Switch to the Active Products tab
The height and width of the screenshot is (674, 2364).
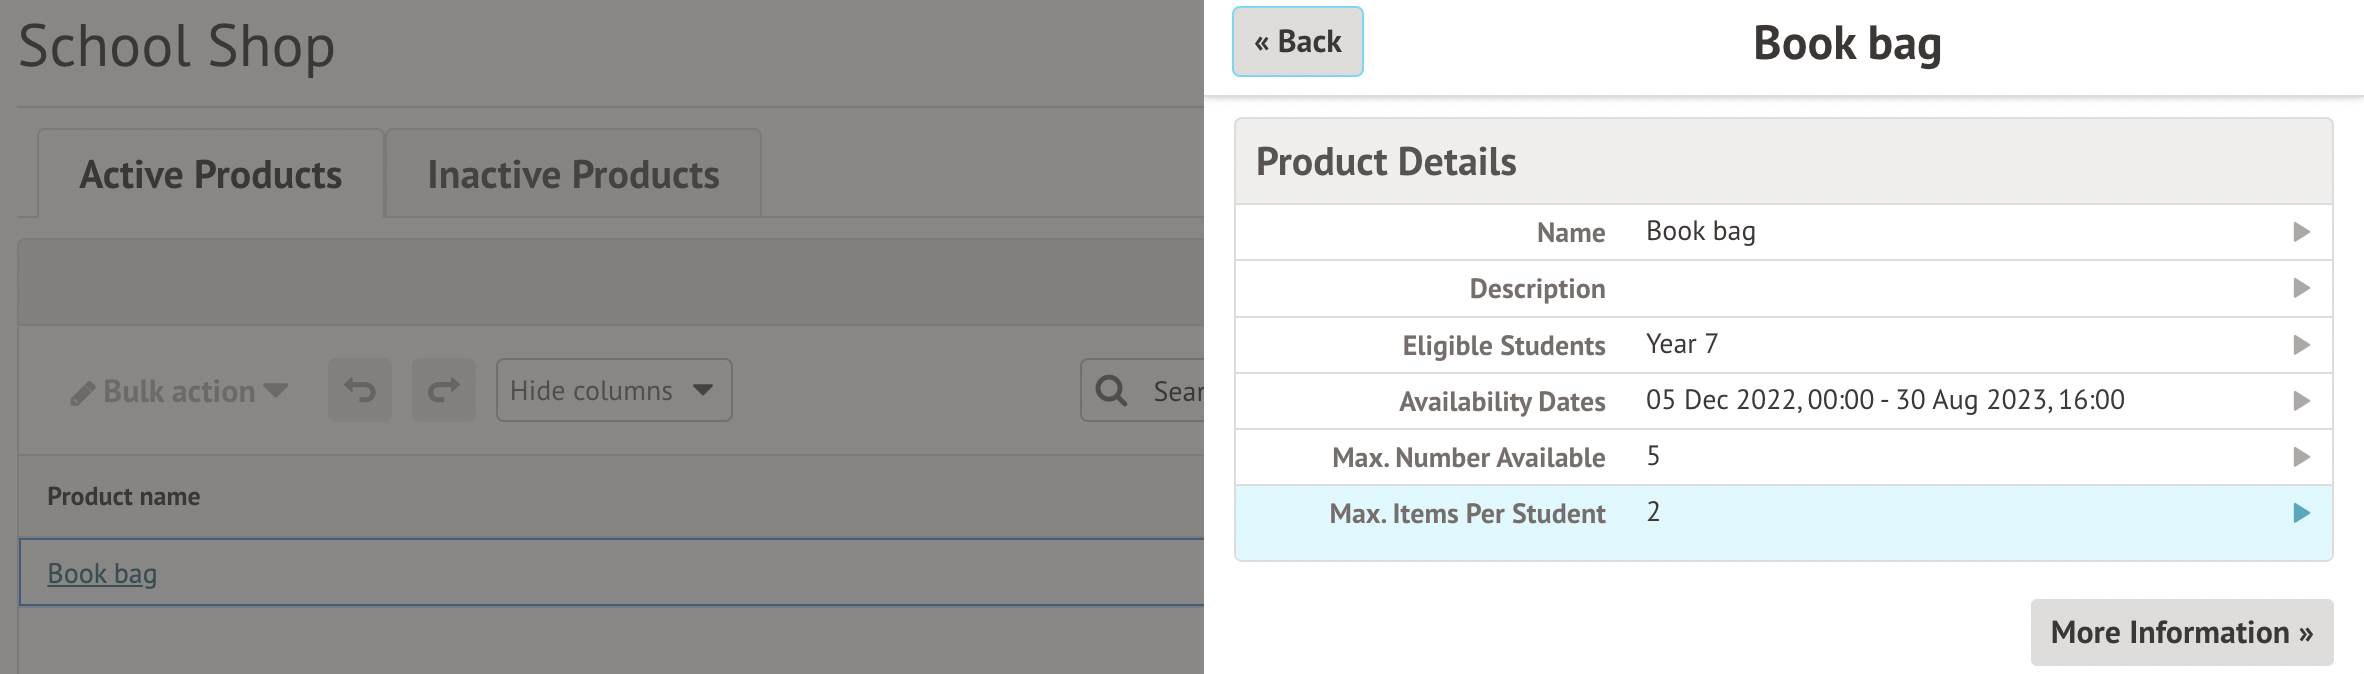point(211,175)
